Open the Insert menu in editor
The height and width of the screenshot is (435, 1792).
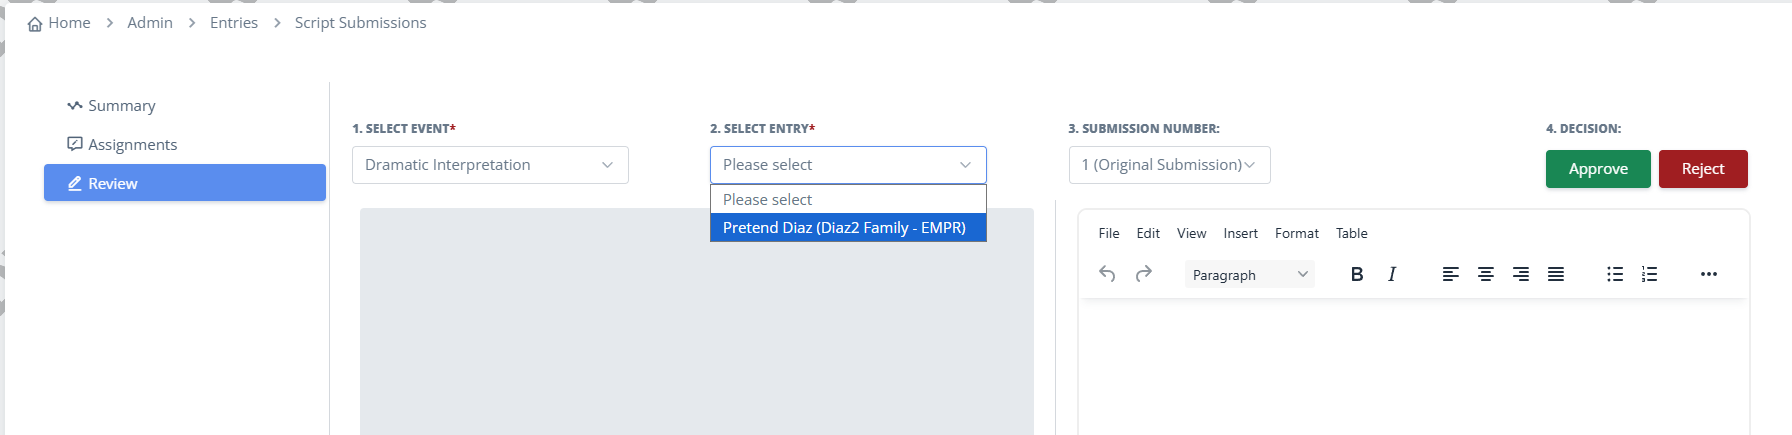pos(1240,233)
